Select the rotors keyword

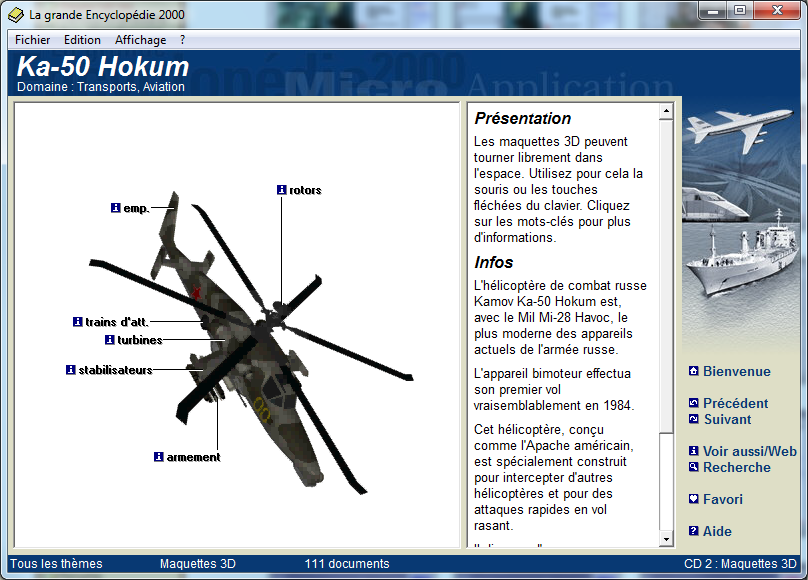[x=305, y=190]
